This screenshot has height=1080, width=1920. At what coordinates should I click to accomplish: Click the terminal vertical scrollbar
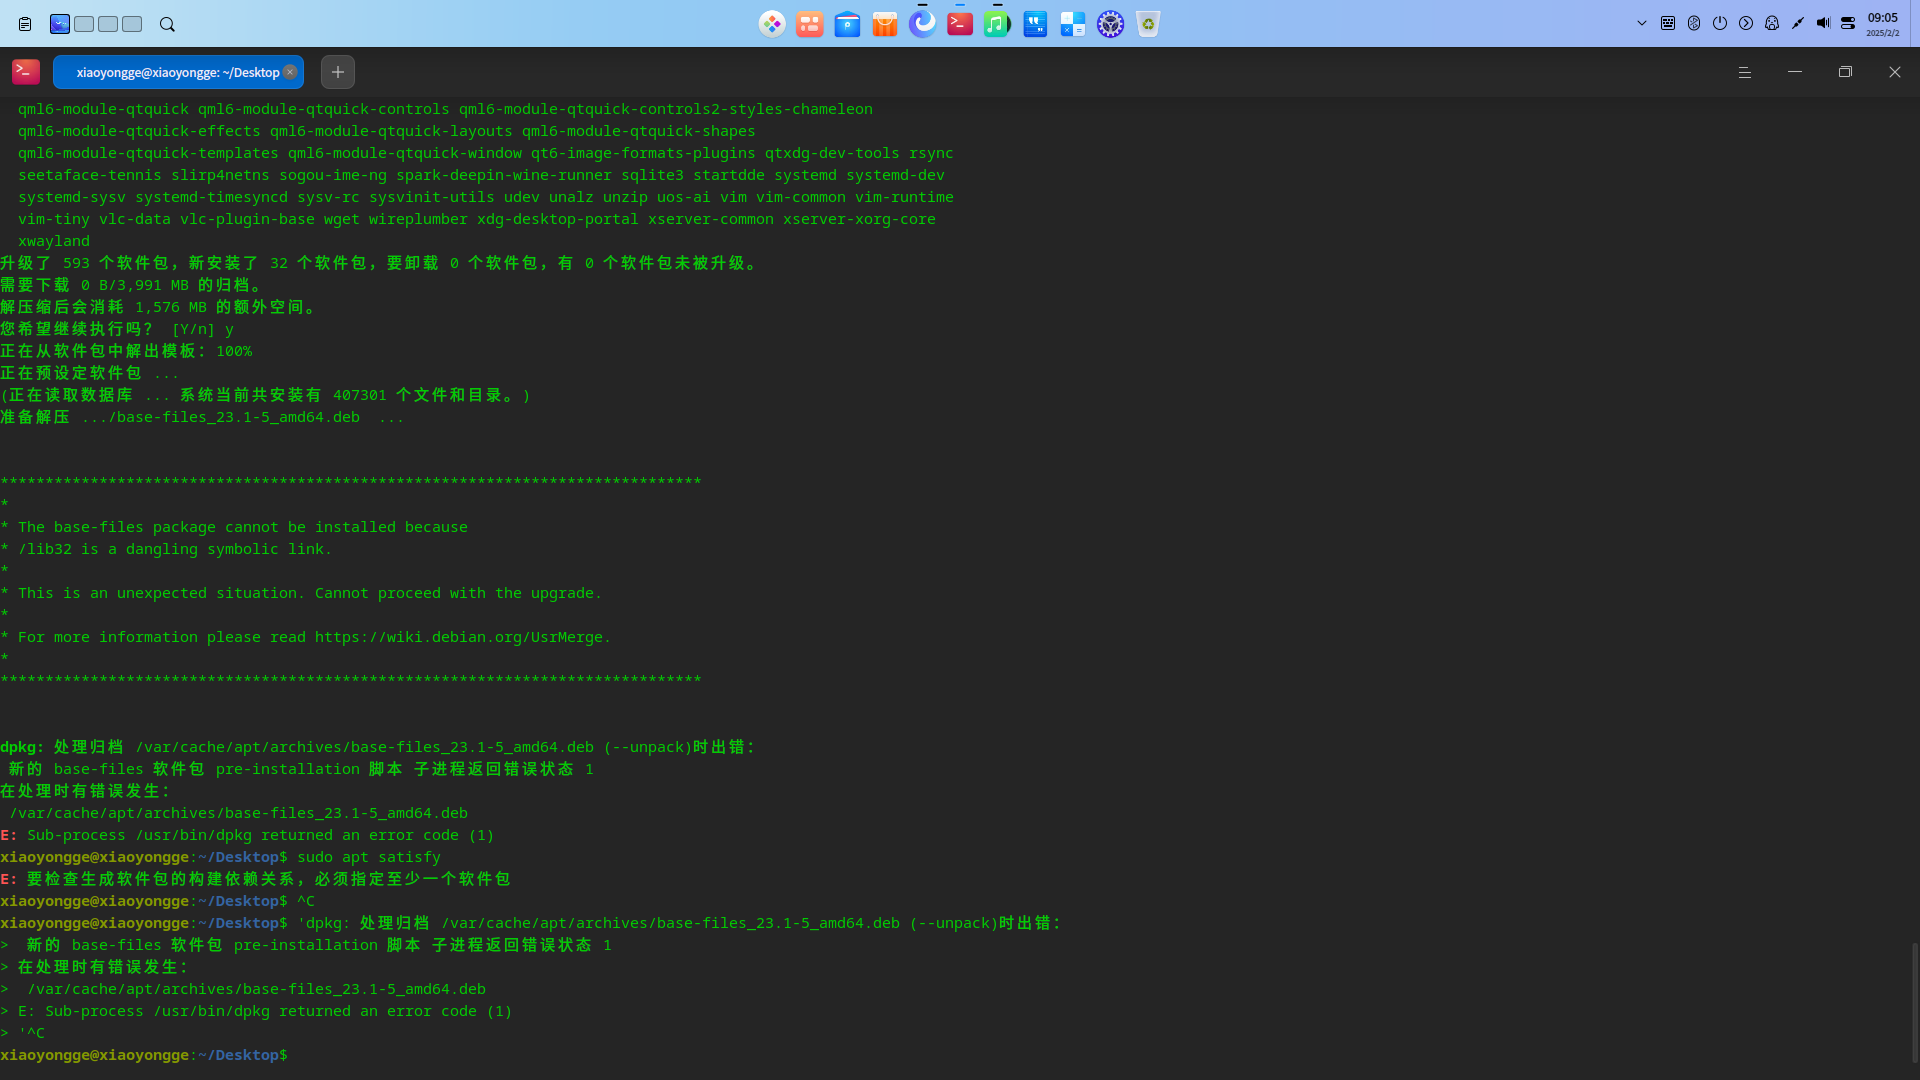pos(1915,1002)
